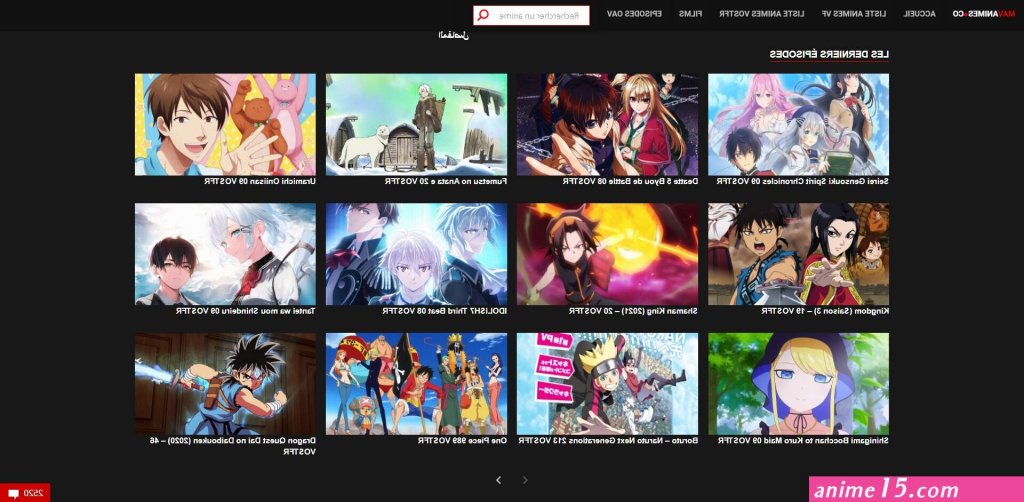Open the Dragon Quest Dai no Daibouken thumbnail
1024x502 pixels.
225,384
